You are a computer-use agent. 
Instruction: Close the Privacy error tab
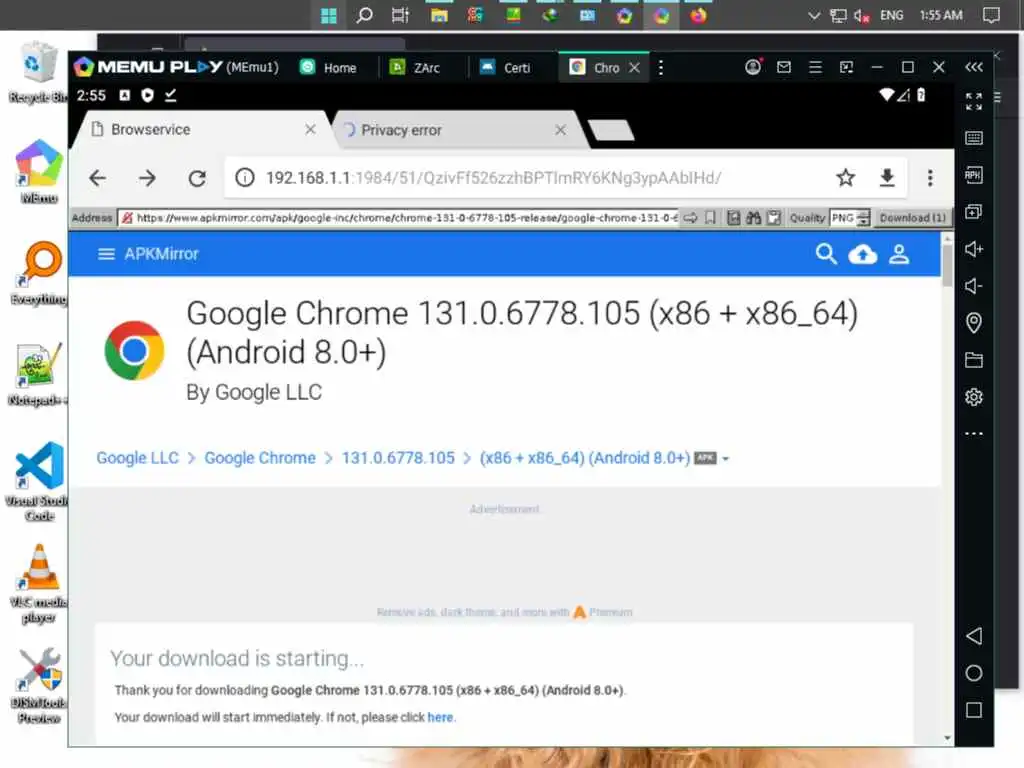click(x=560, y=130)
